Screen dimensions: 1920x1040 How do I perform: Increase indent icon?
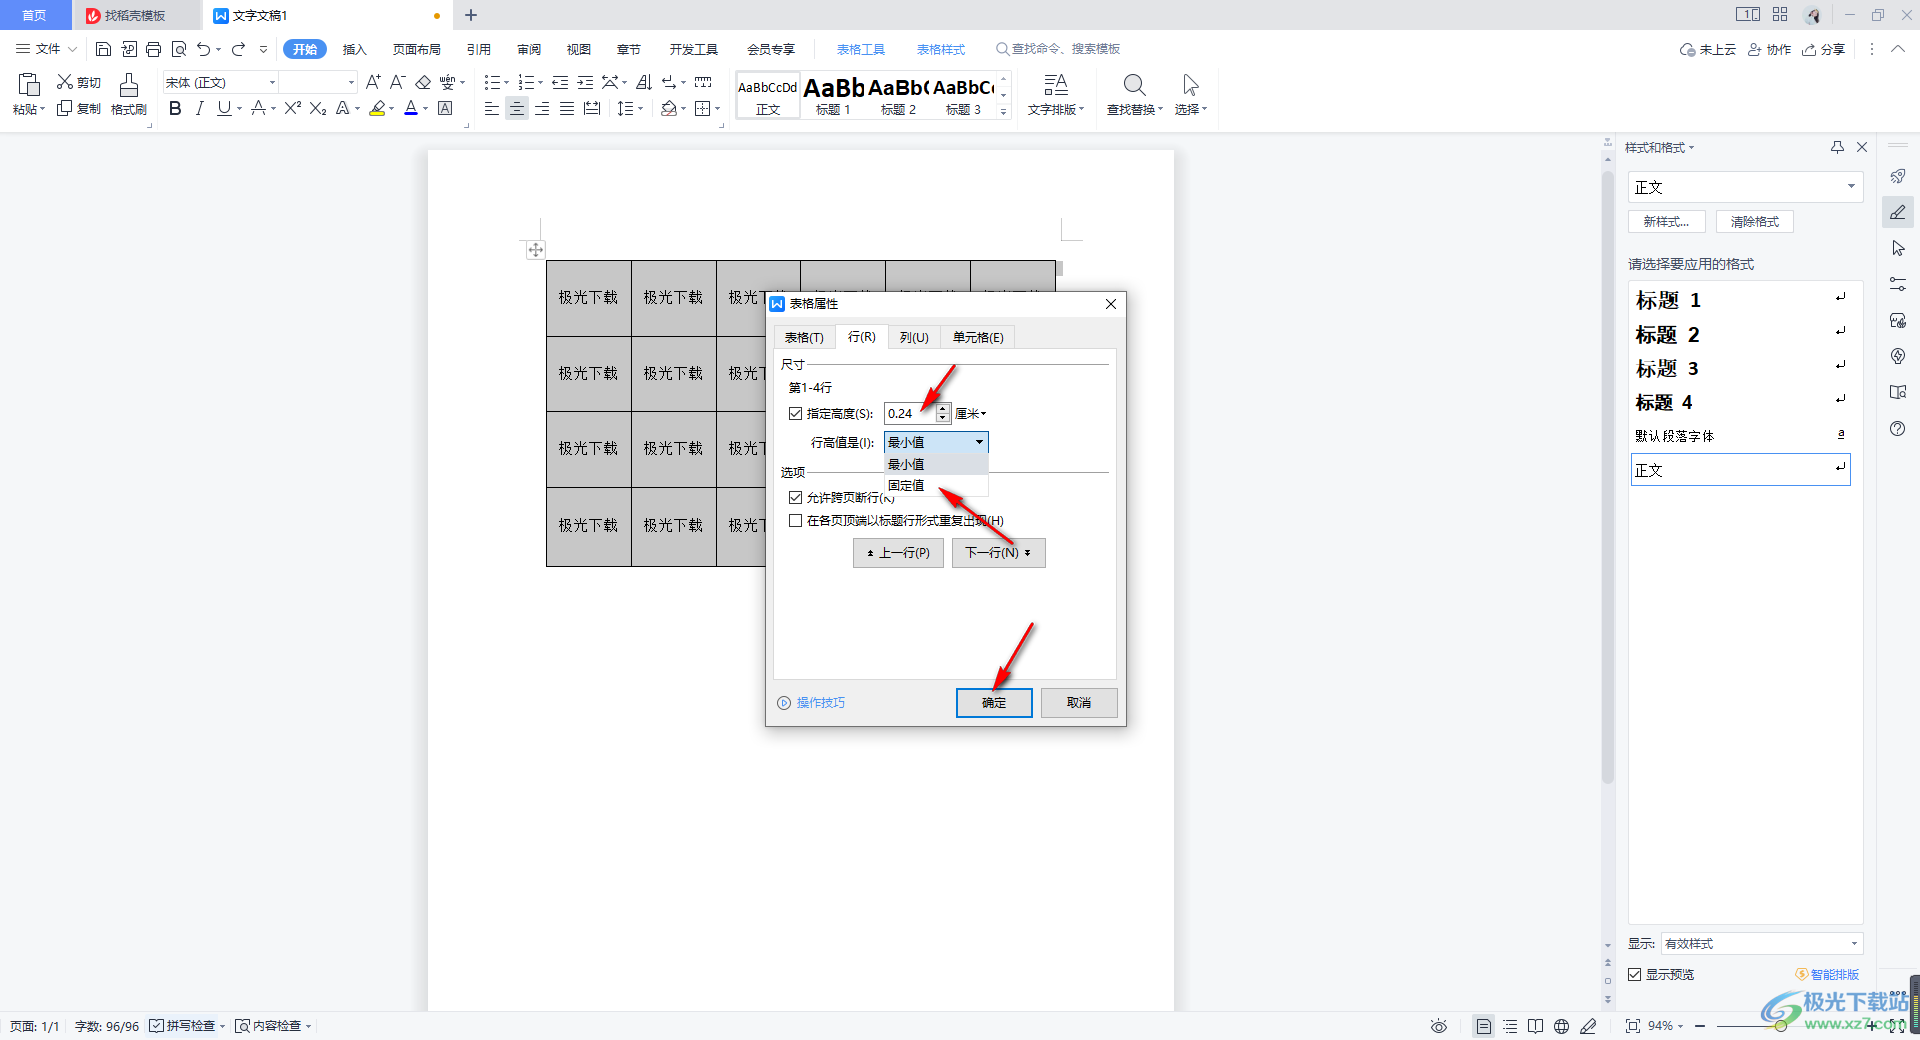point(585,82)
